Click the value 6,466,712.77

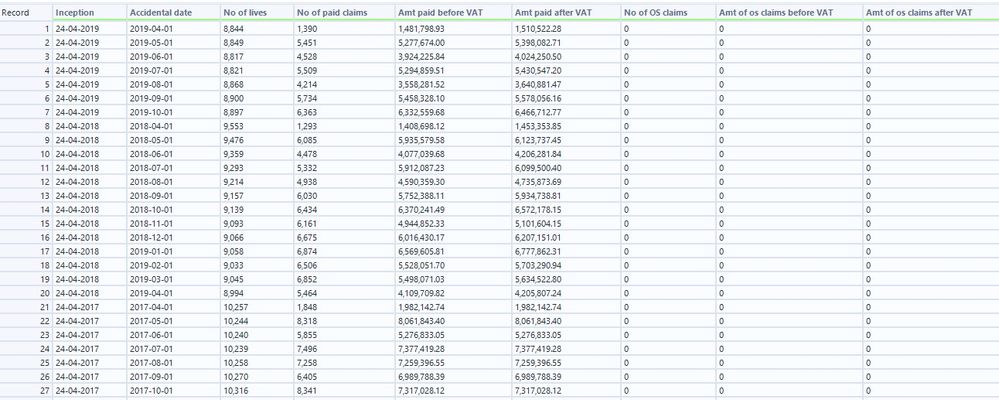(538, 113)
